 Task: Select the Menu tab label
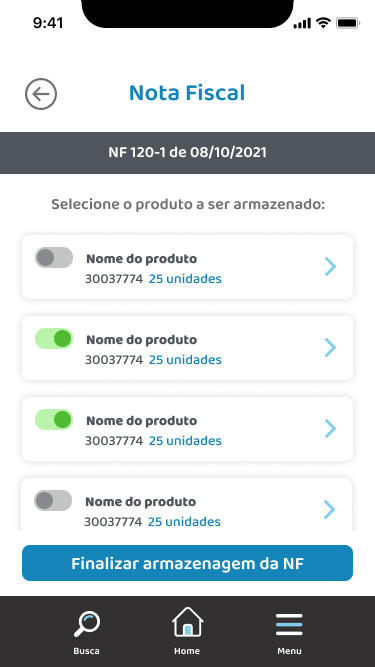coord(290,651)
